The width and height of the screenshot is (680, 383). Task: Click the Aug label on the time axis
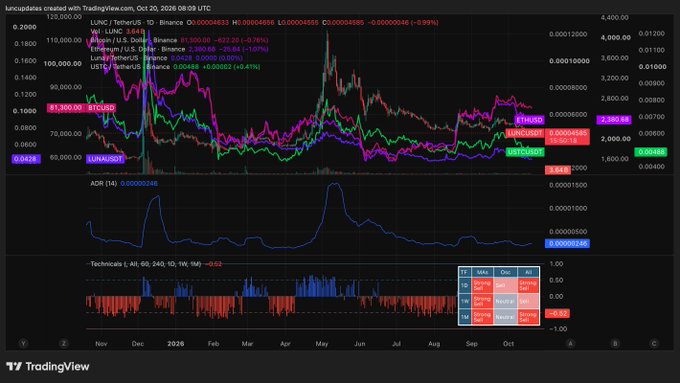pos(434,344)
